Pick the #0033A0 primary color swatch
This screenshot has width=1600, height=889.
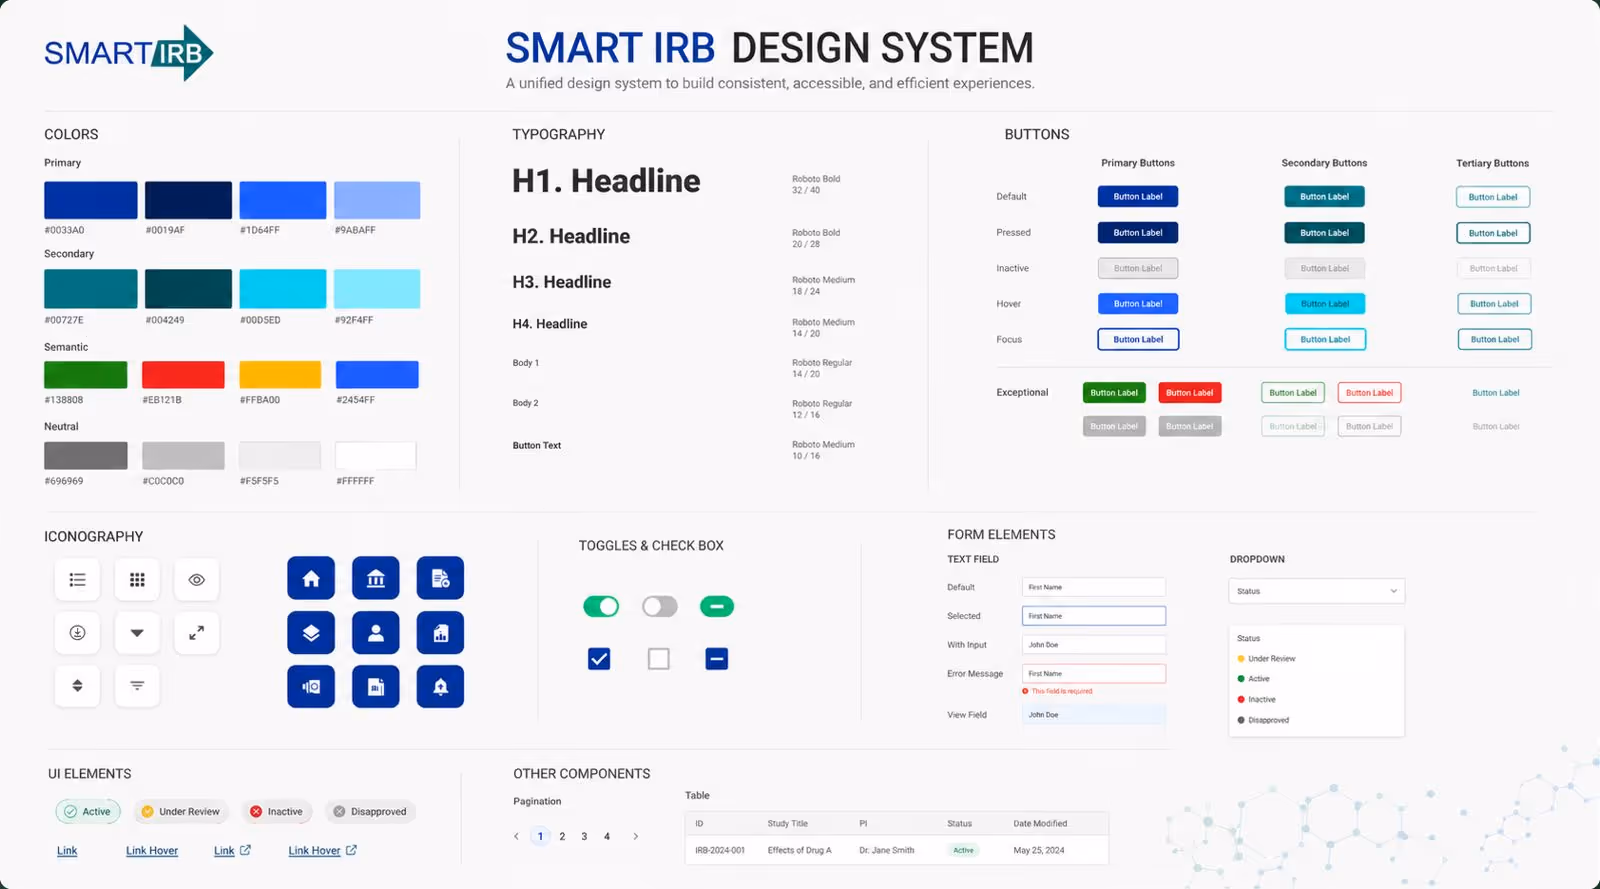tap(91, 200)
